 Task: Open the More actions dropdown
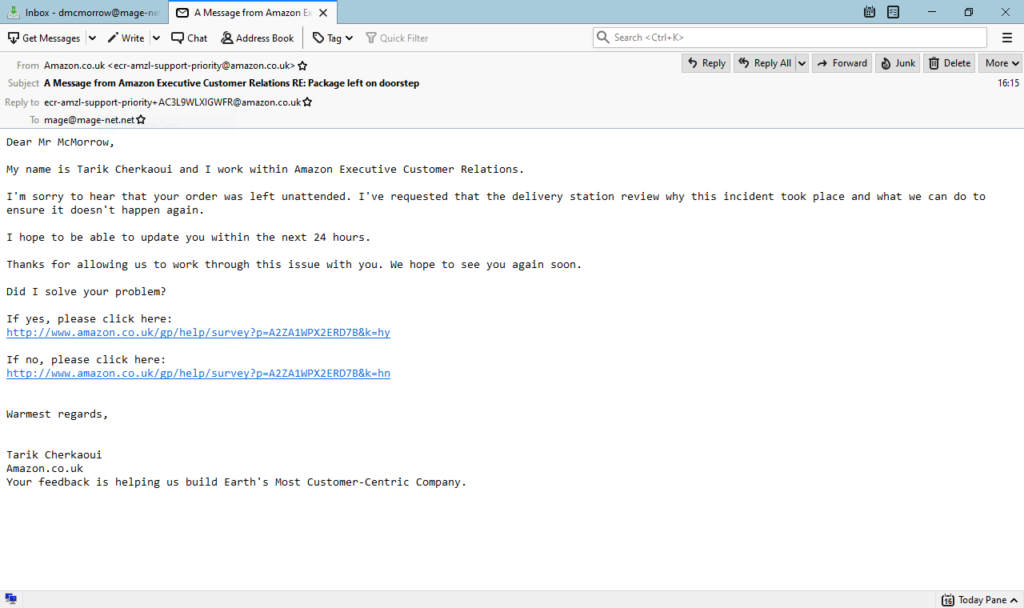tap(1001, 63)
